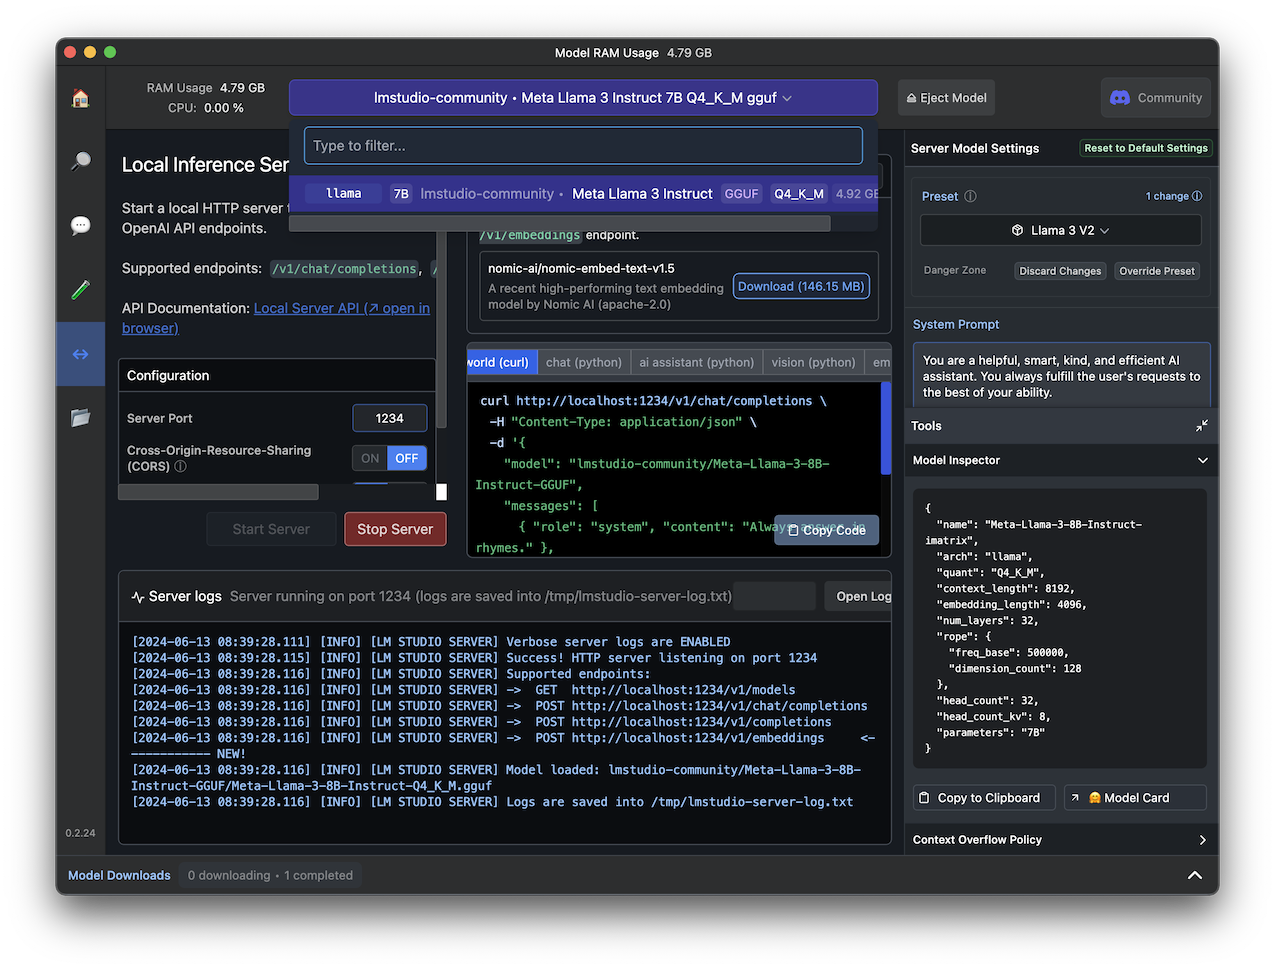
Task: Switch to the vision (python) tab
Action: (812, 362)
